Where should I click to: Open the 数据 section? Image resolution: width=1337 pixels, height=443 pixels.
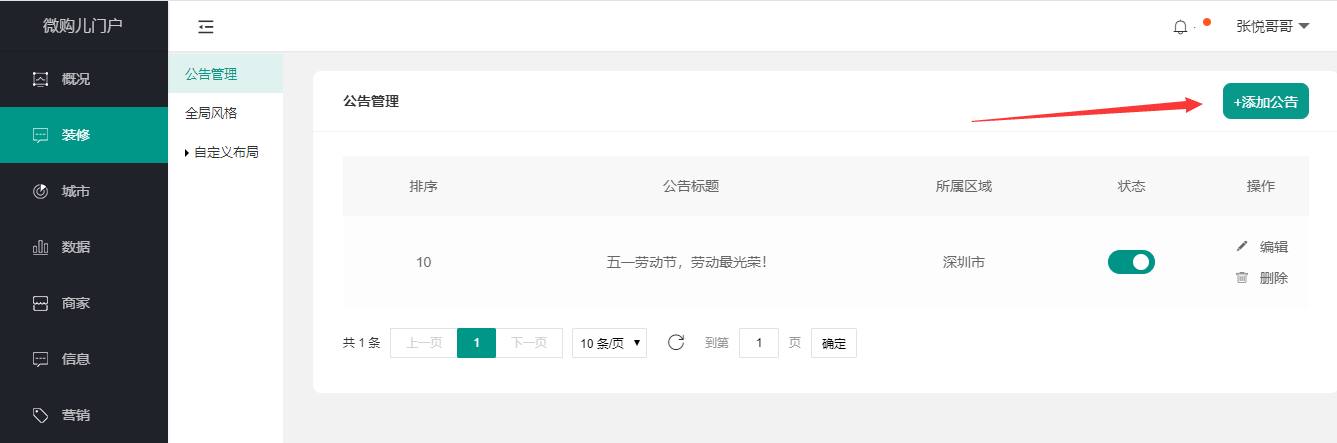pyautogui.click(x=84, y=247)
